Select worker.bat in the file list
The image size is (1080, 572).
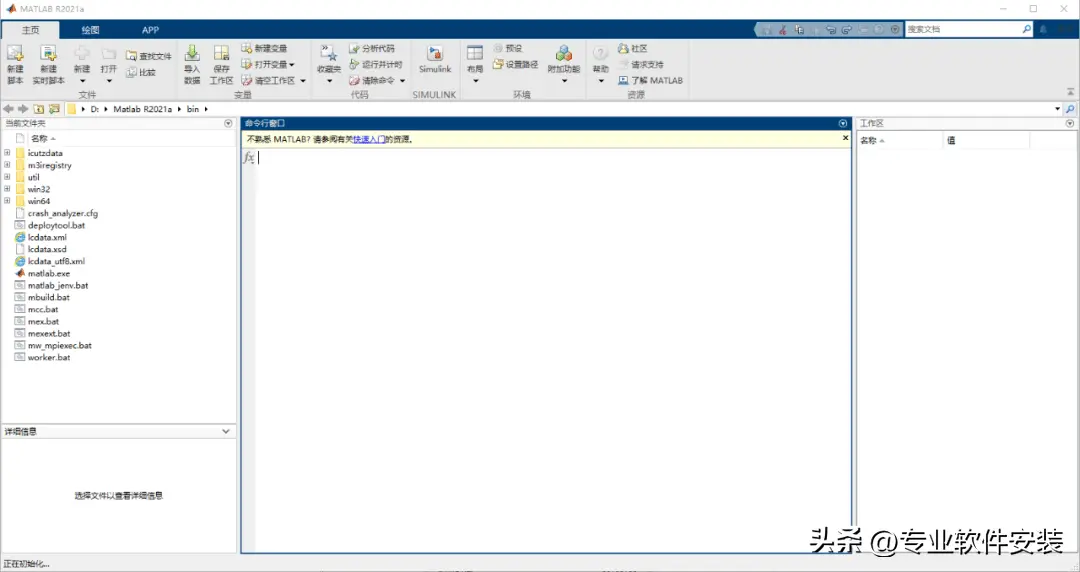tap(49, 358)
